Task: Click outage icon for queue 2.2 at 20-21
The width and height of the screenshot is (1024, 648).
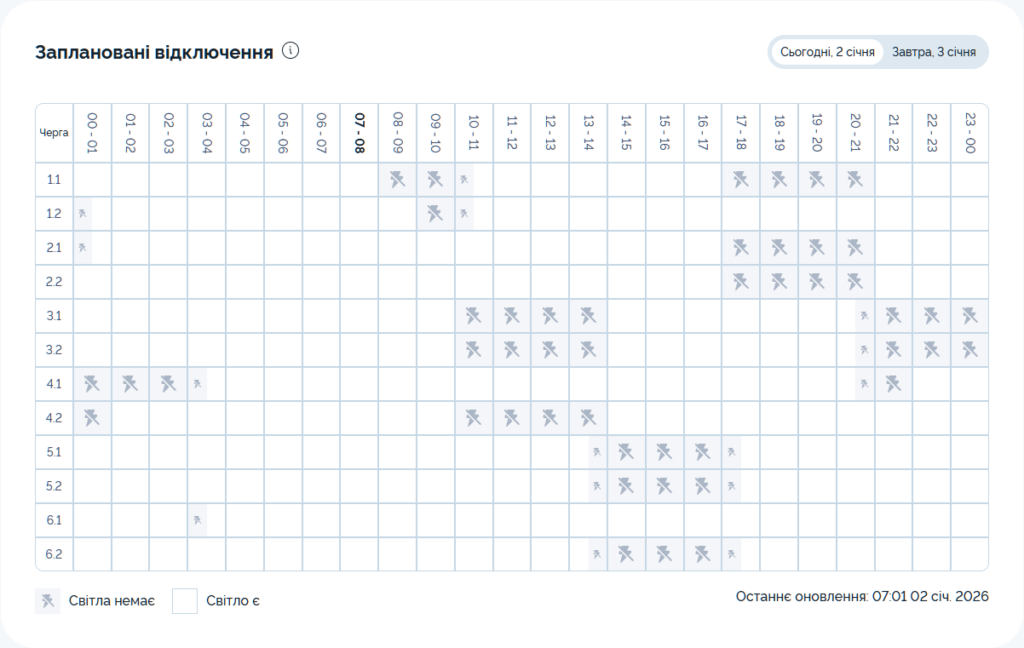Action: coord(855,282)
